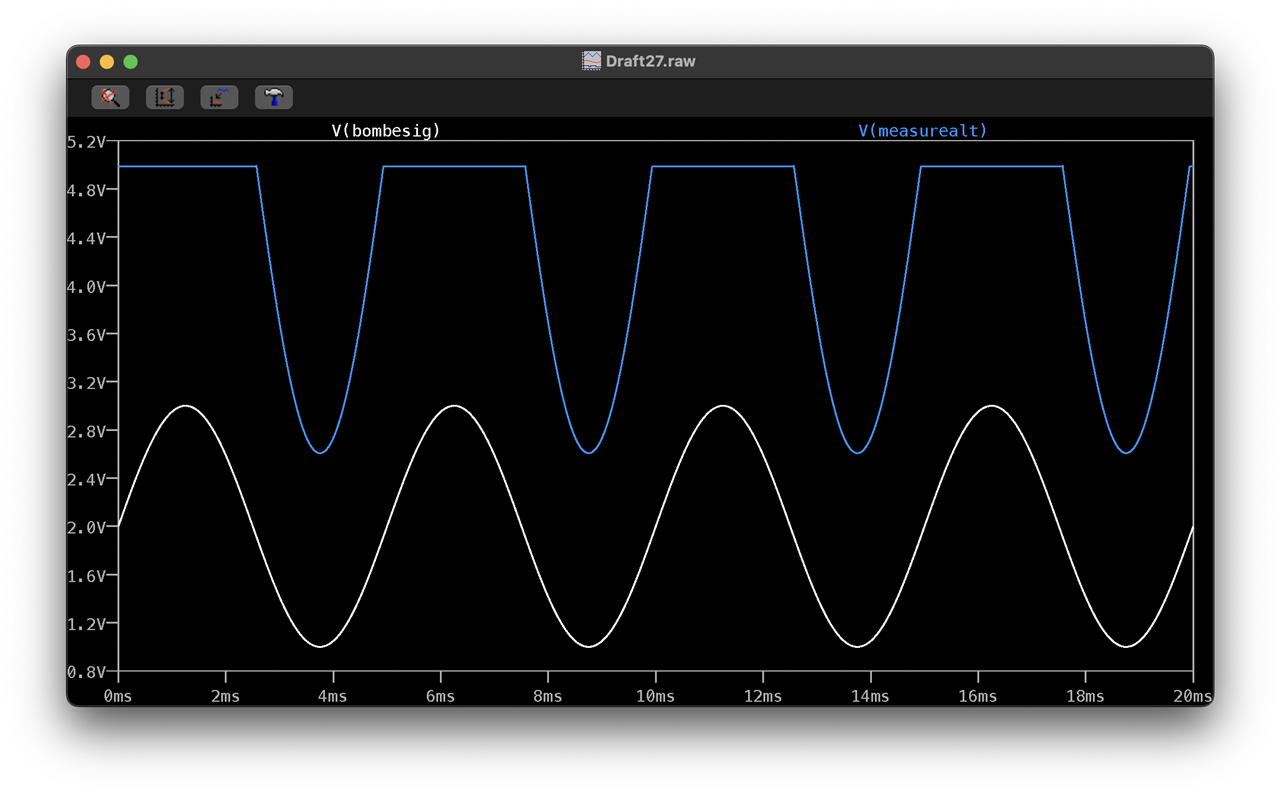Click the 20ms time axis label
Image resolution: width=1280 pixels, height=794 pixels.
(1192, 696)
